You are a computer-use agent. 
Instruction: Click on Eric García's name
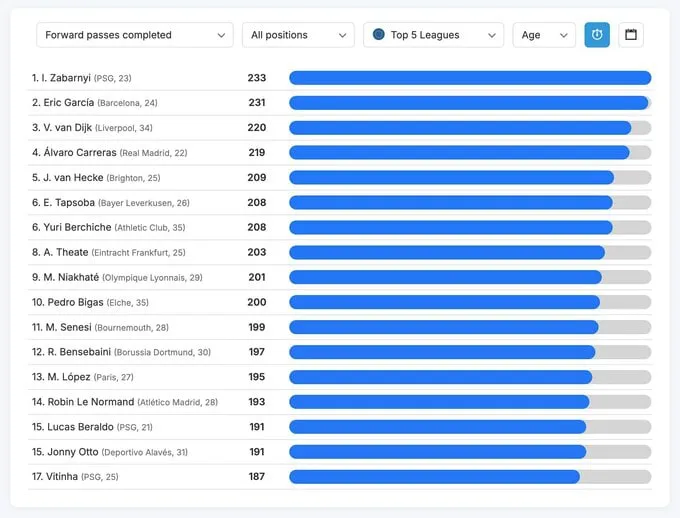pos(69,103)
